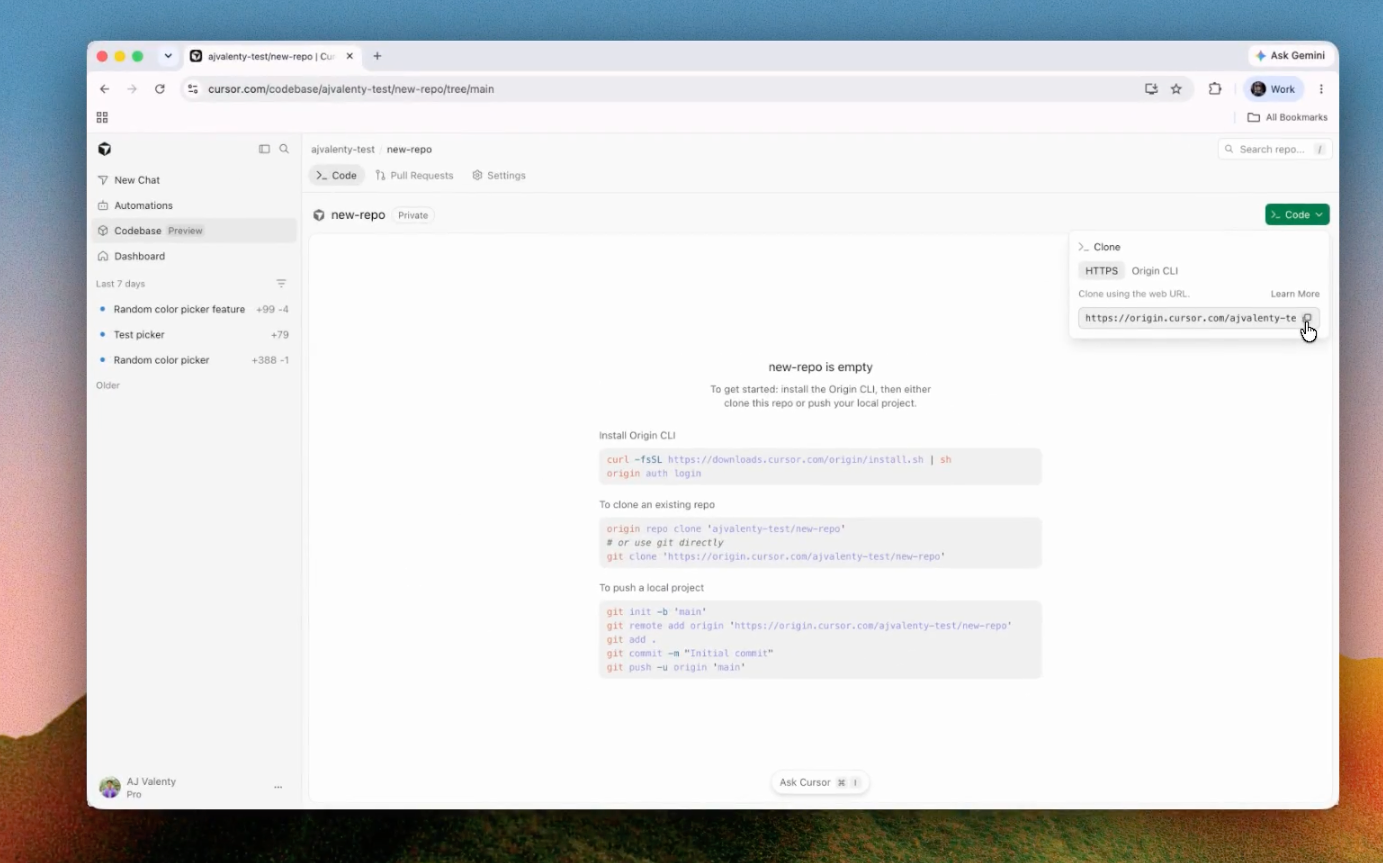Switch to the Code tab
1383x863 pixels.
tap(336, 175)
